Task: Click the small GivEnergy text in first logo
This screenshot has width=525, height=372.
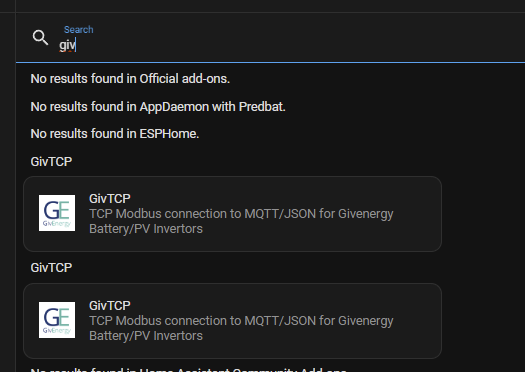Action: pos(57,223)
